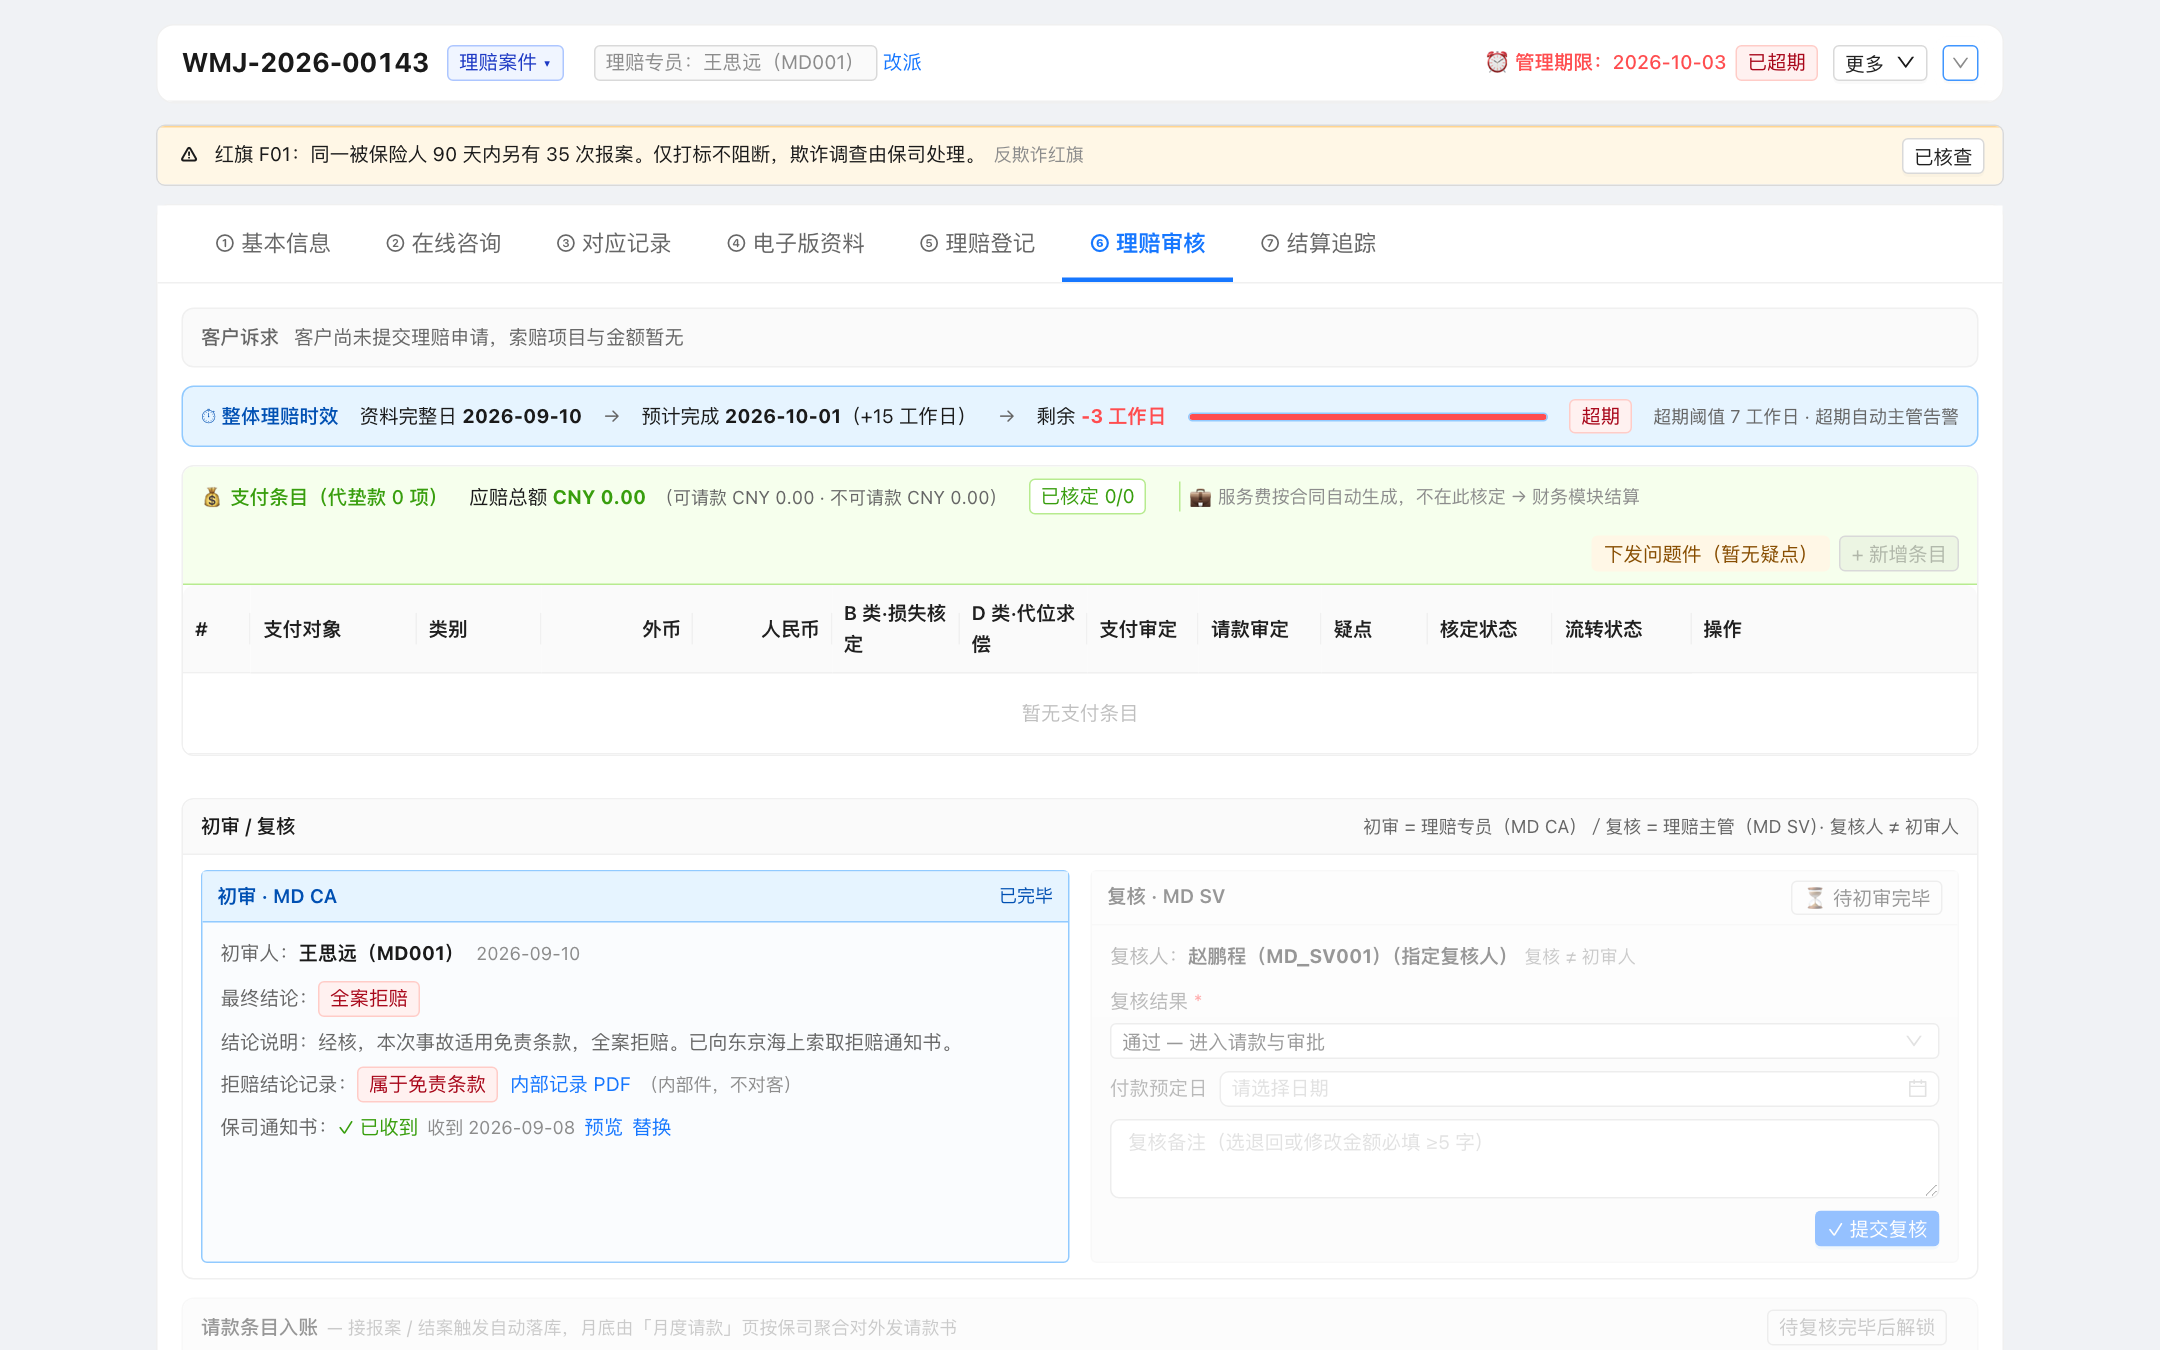This screenshot has width=2160, height=1350.
Task: Switch to the 结算追踪 tab
Action: point(1319,243)
